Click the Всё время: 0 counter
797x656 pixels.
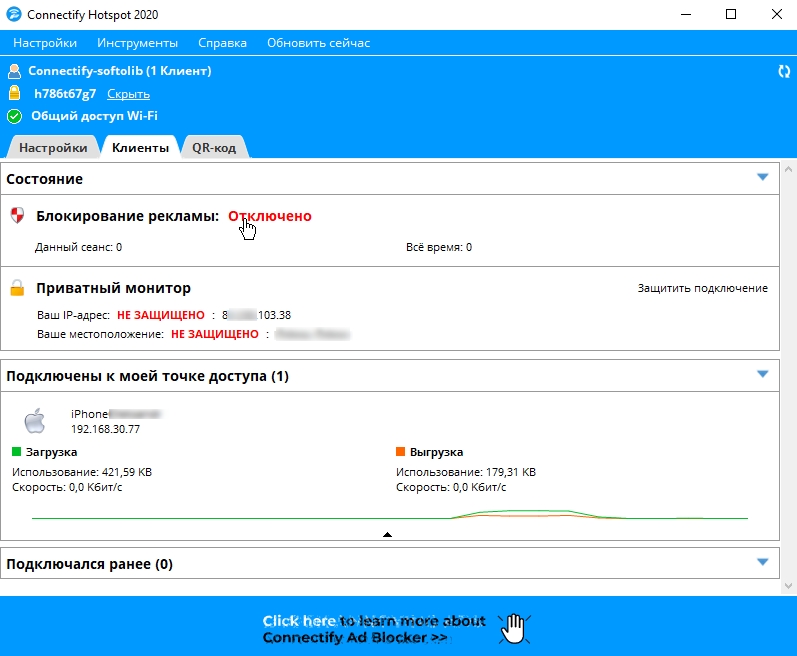(439, 247)
